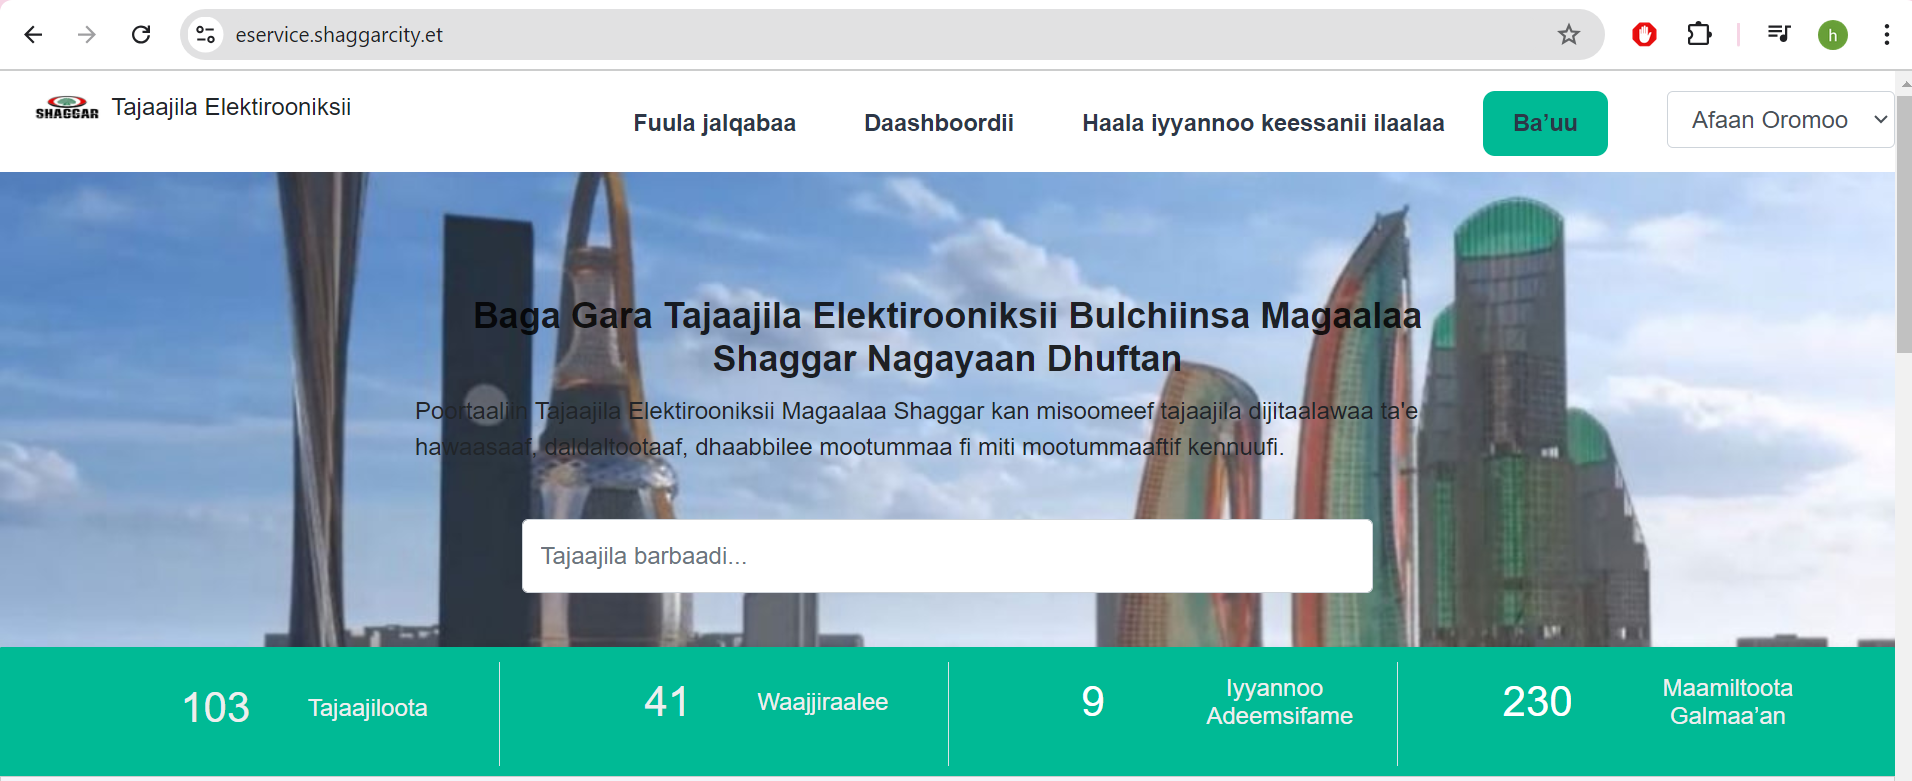Open Daashboordii menu item
Image resolution: width=1912 pixels, height=781 pixels.
(938, 123)
